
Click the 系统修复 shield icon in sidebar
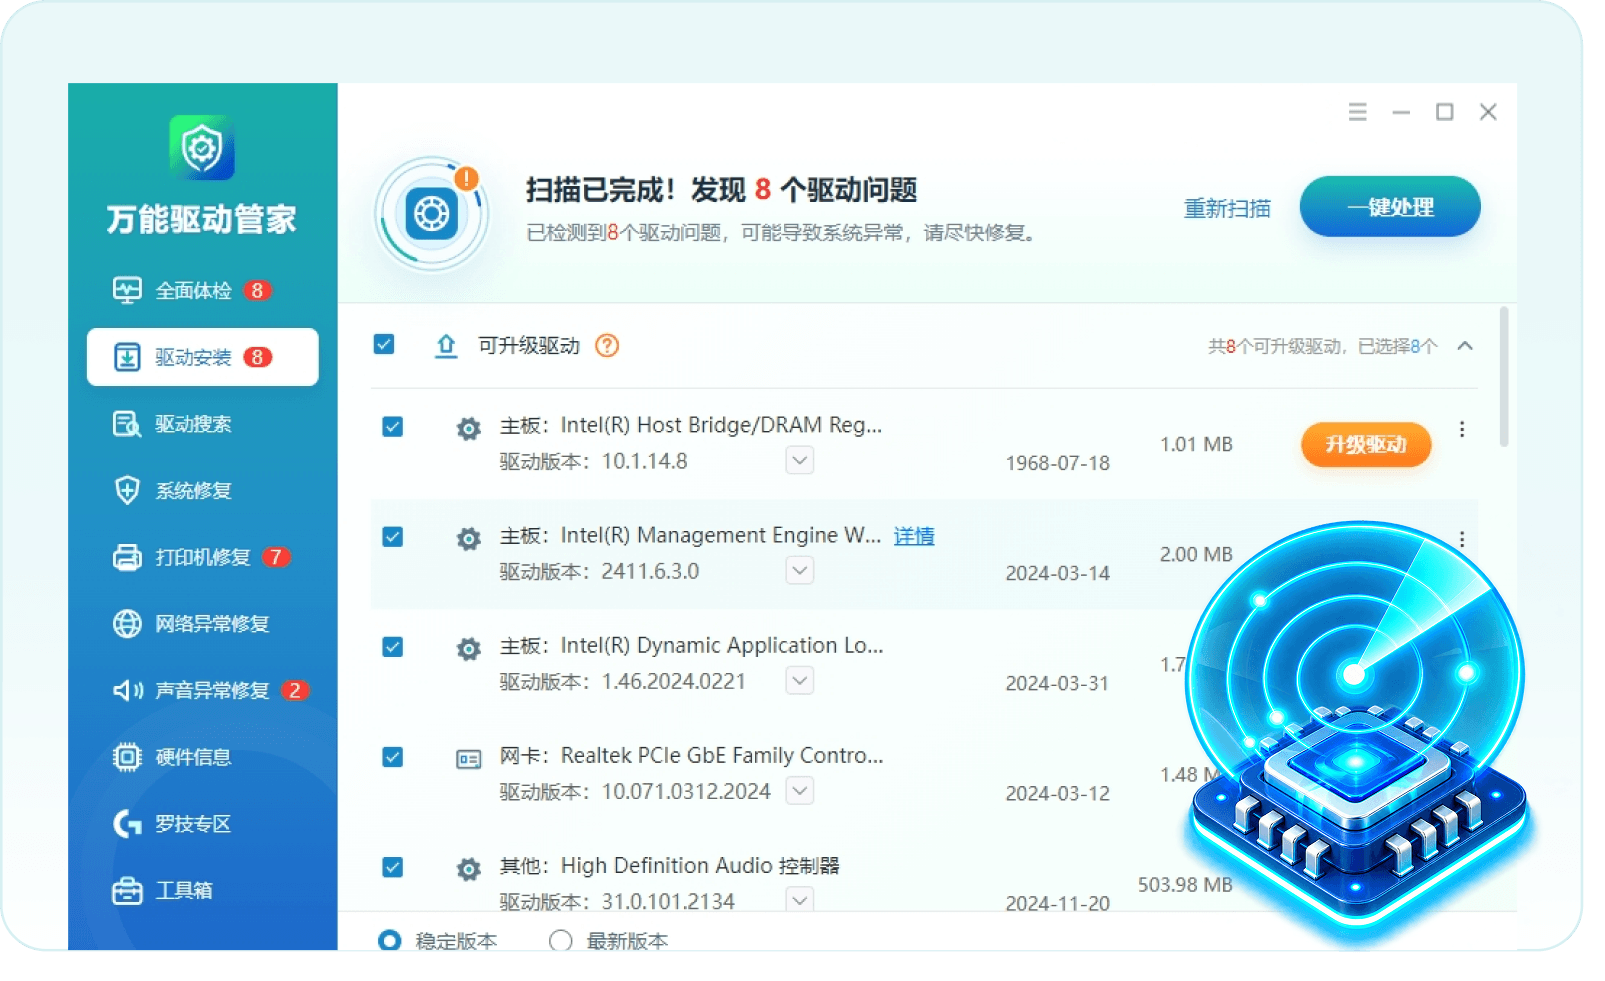[x=127, y=491]
